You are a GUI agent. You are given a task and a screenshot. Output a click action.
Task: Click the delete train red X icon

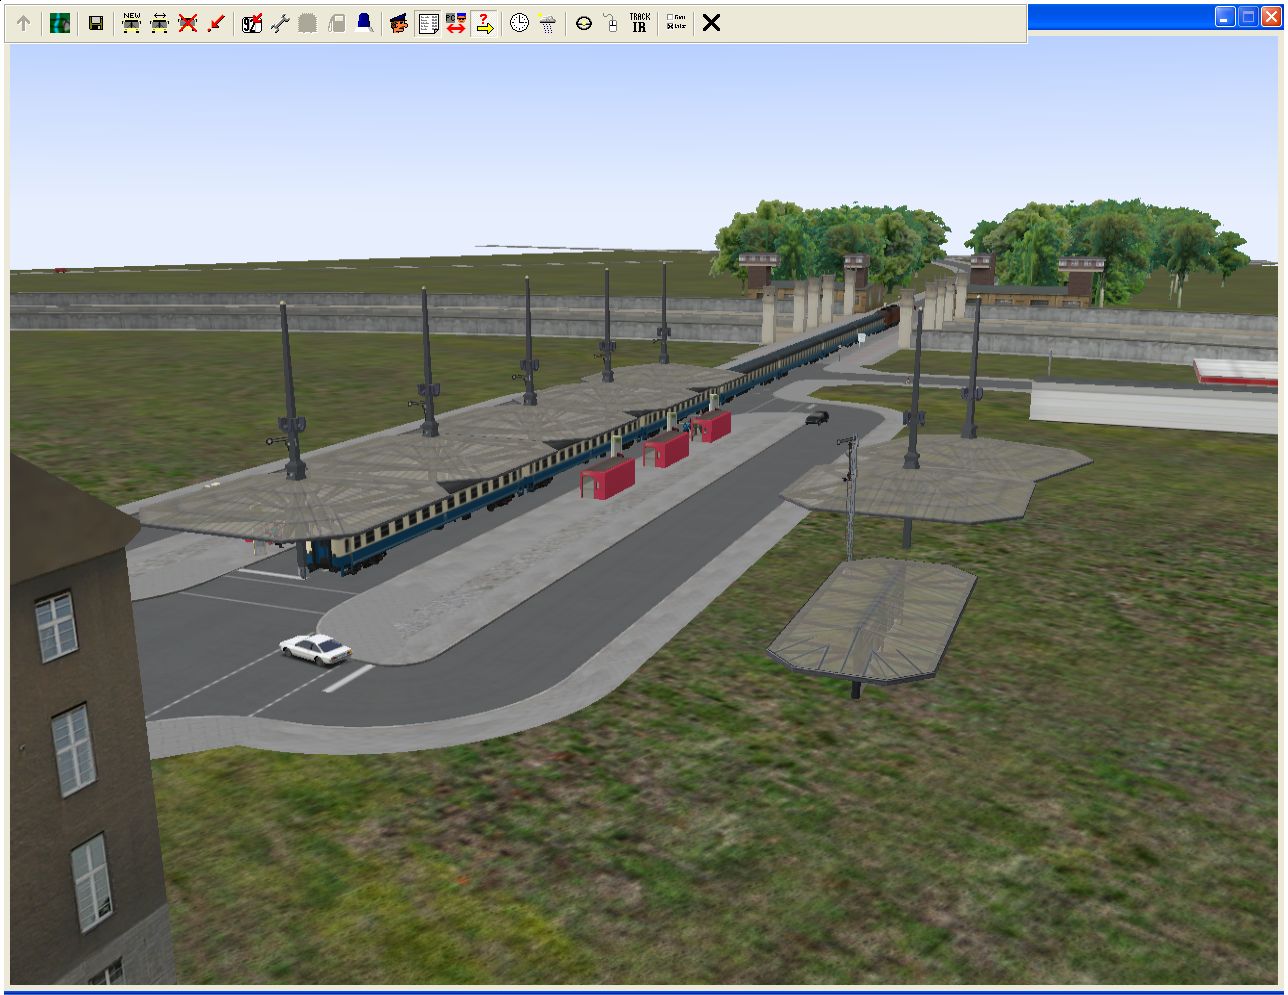coord(188,23)
